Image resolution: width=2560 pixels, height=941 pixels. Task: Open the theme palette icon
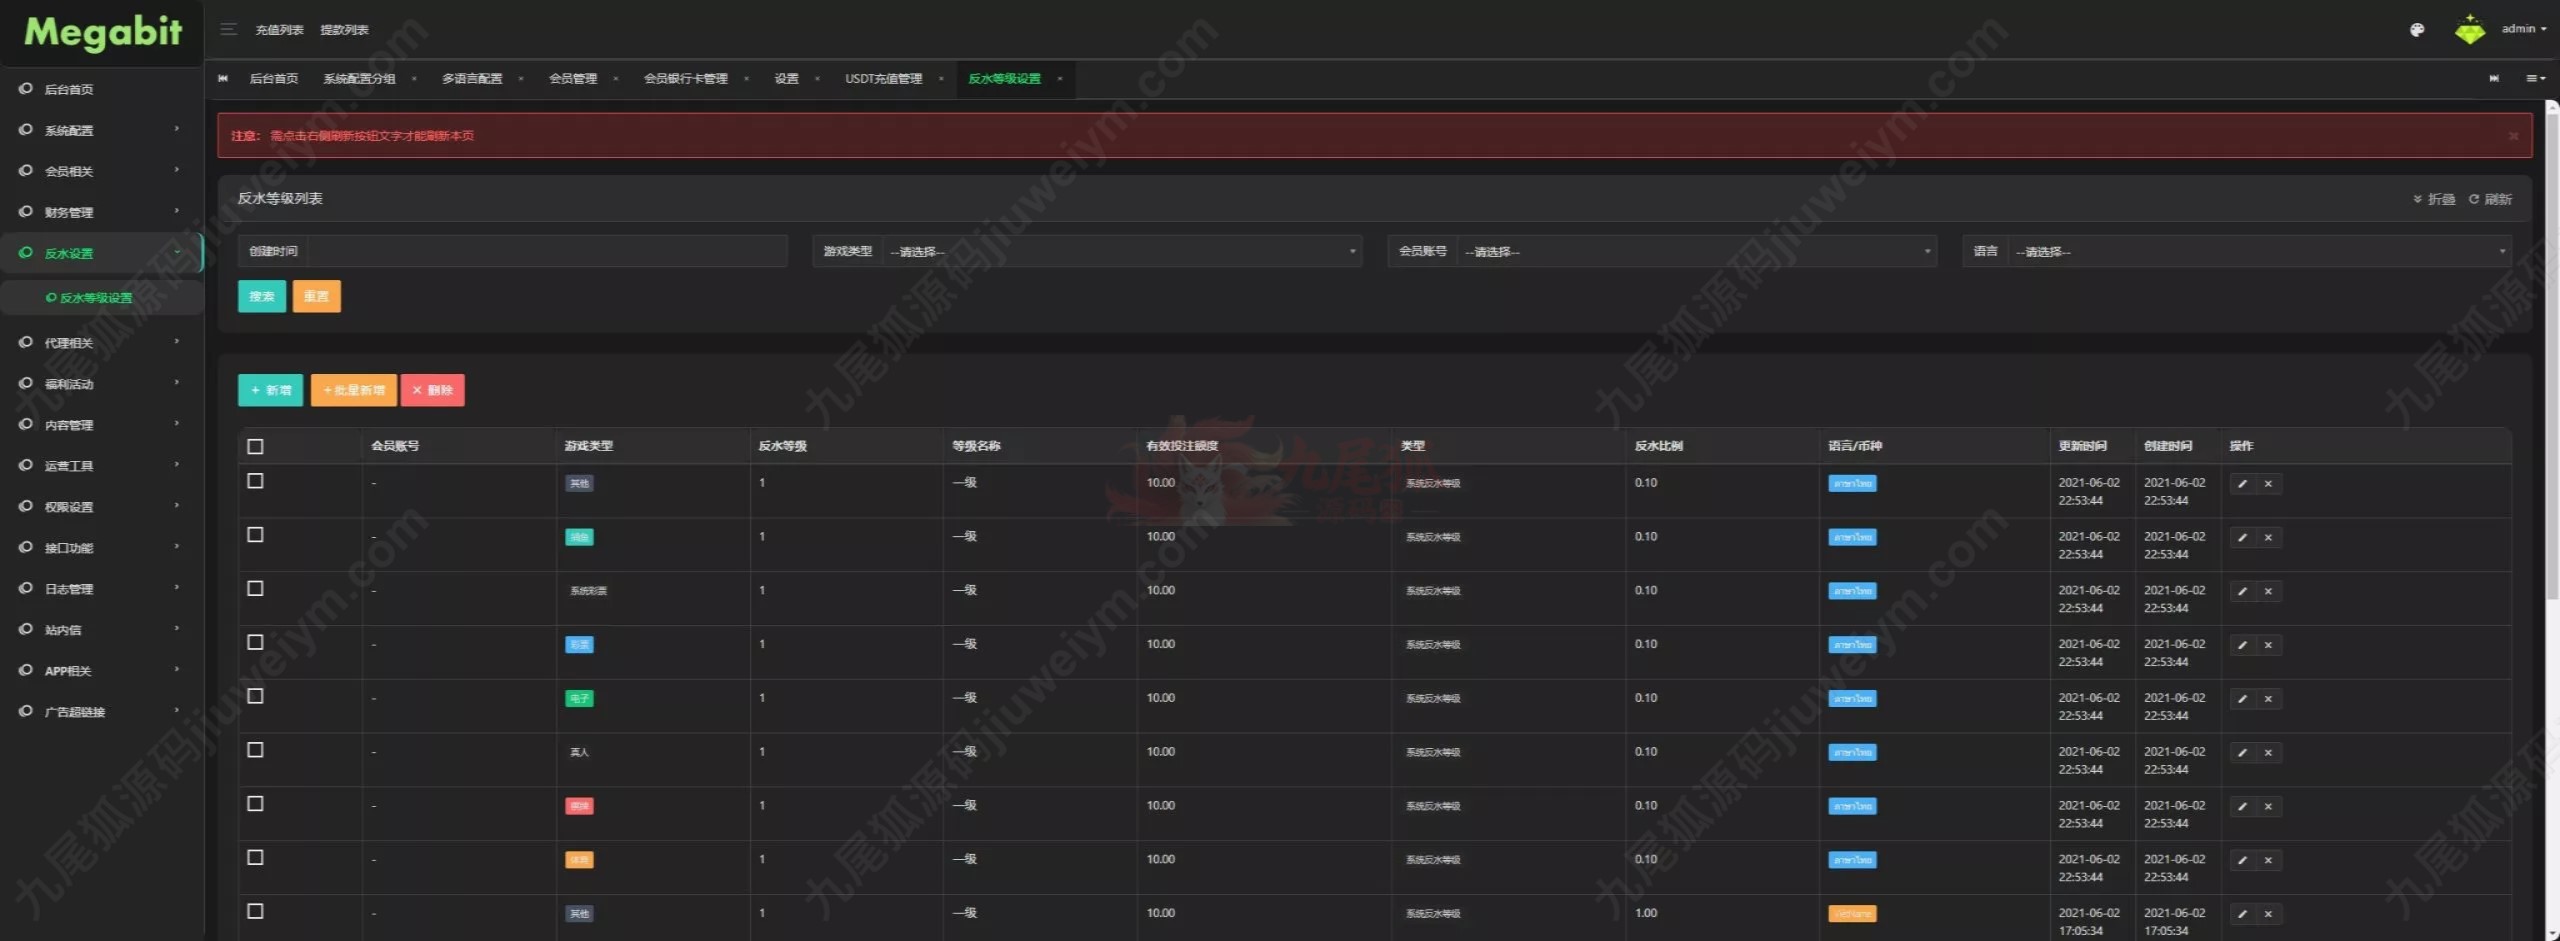click(x=2416, y=30)
